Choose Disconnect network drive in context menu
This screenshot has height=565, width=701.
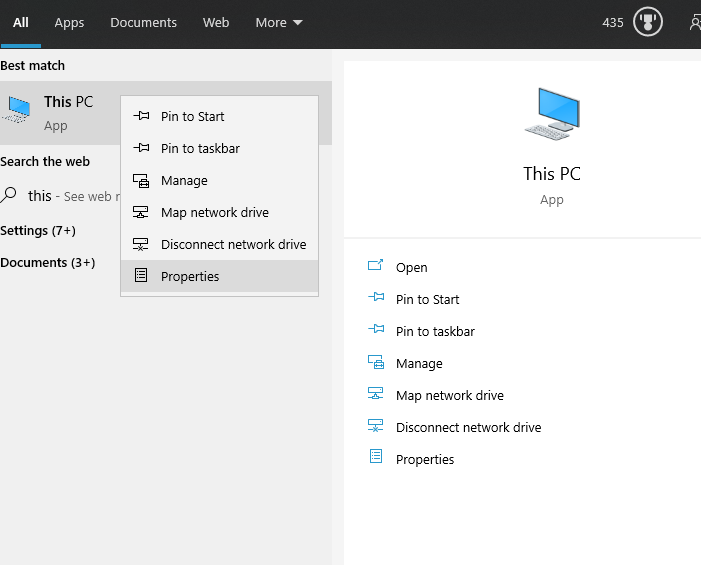click(233, 244)
